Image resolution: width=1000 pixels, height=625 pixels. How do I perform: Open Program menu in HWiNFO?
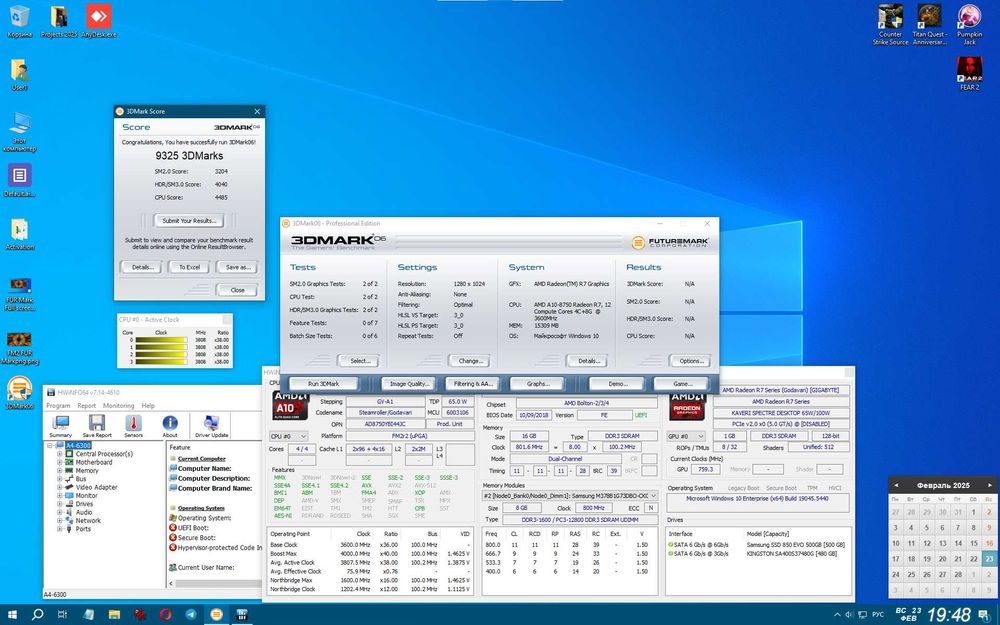[58, 406]
